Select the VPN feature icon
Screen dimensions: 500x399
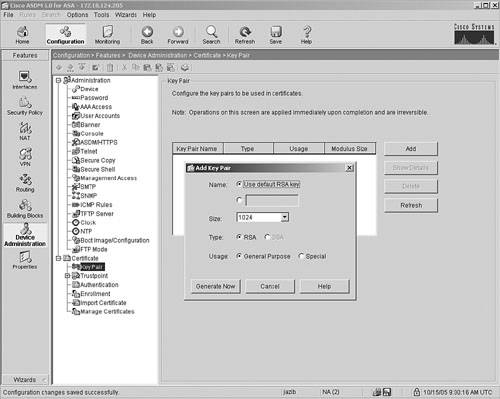(25, 157)
